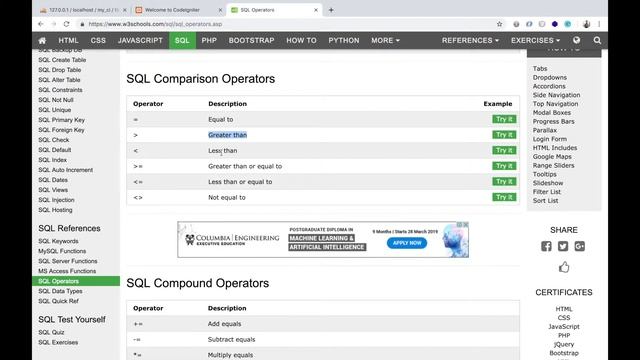Reload the page
Screen dimensions: 640x360
pyautogui.click(x=66, y=24)
